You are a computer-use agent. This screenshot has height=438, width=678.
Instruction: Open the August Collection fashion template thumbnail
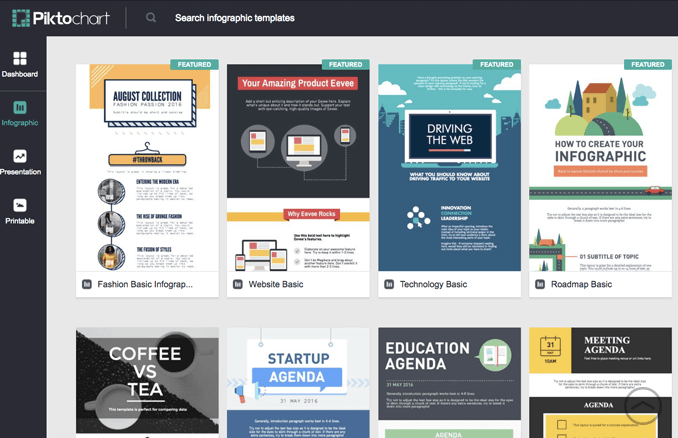(x=147, y=167)
